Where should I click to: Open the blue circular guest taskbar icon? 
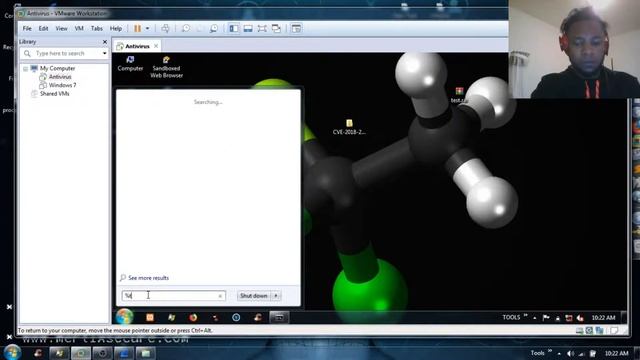click(x=236, y=317)
